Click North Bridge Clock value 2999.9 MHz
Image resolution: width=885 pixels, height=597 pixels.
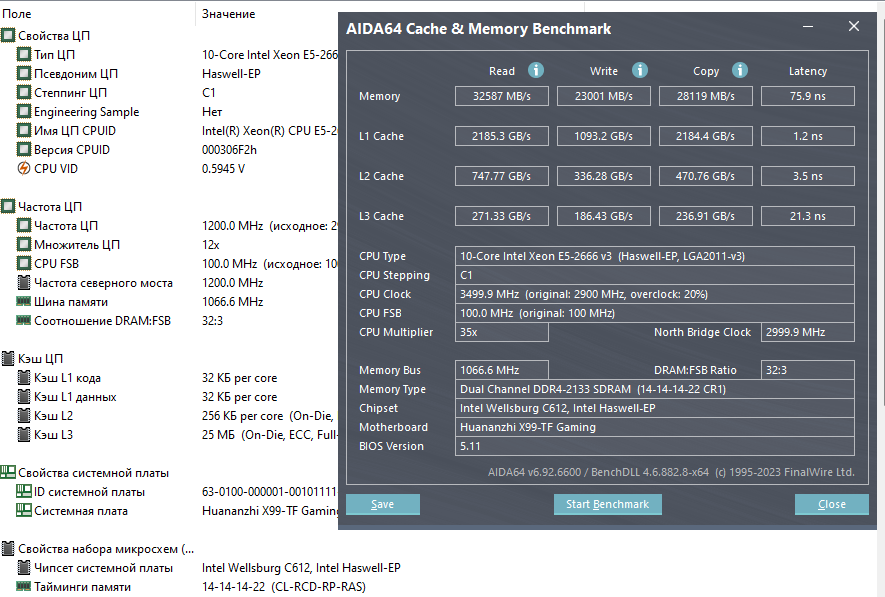(x=808, y=332)
